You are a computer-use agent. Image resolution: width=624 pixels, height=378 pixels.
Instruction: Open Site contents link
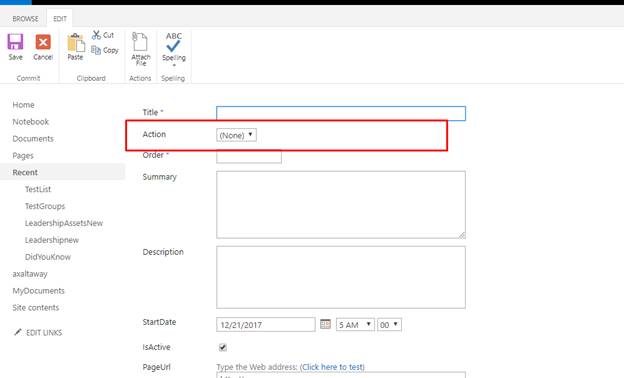[x=35, y=308]
